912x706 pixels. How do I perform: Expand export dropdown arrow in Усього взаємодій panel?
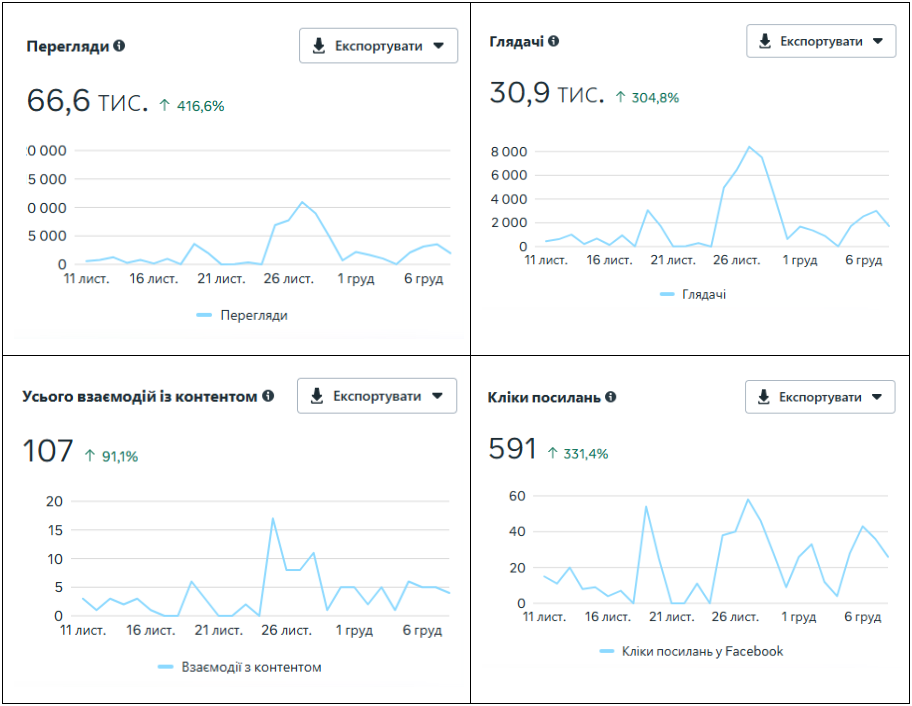tap(437, 396)
